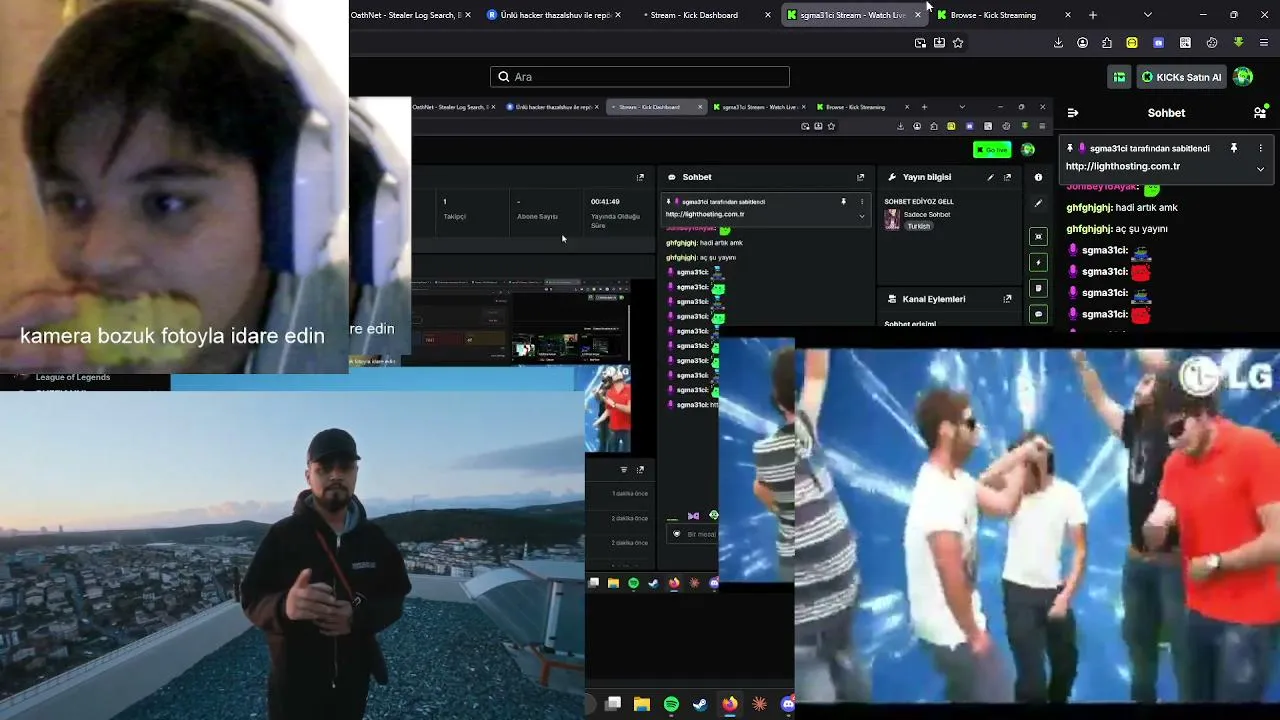Click the 'Abone Sayısı' stat label
The height and width of the screenshot is (720, 1280).
click(537, 216)
